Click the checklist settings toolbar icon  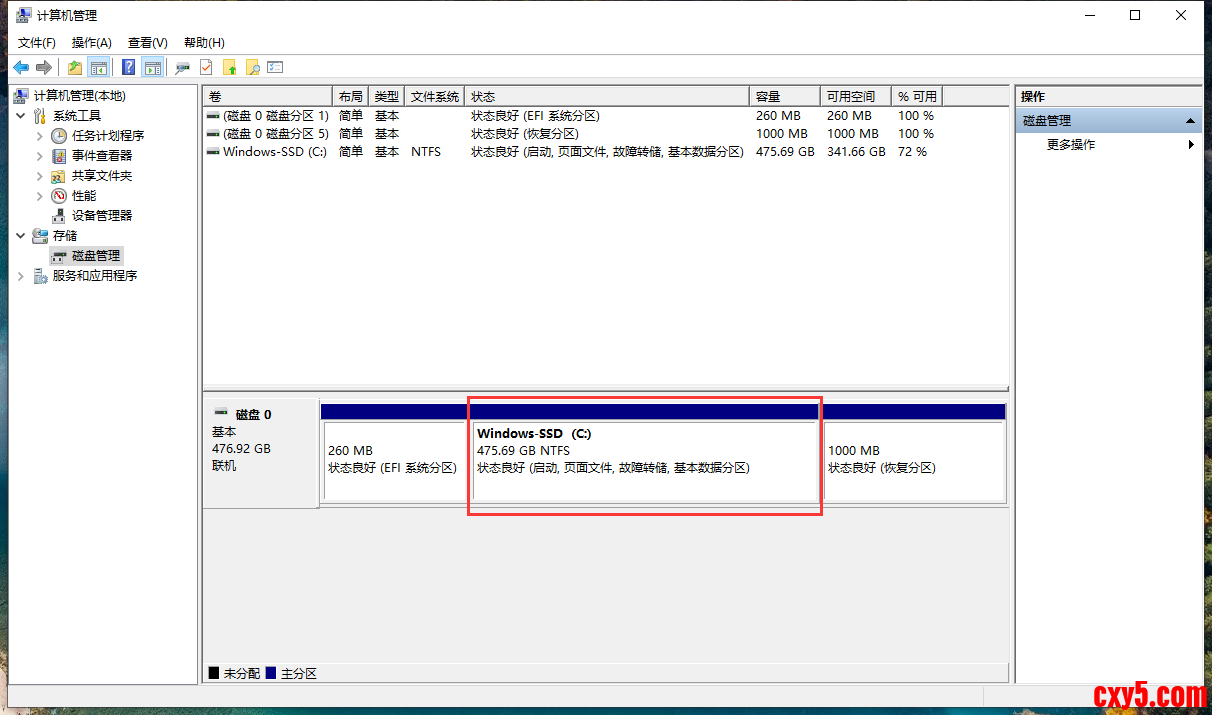pyautogui.click(x=275, y=68)
